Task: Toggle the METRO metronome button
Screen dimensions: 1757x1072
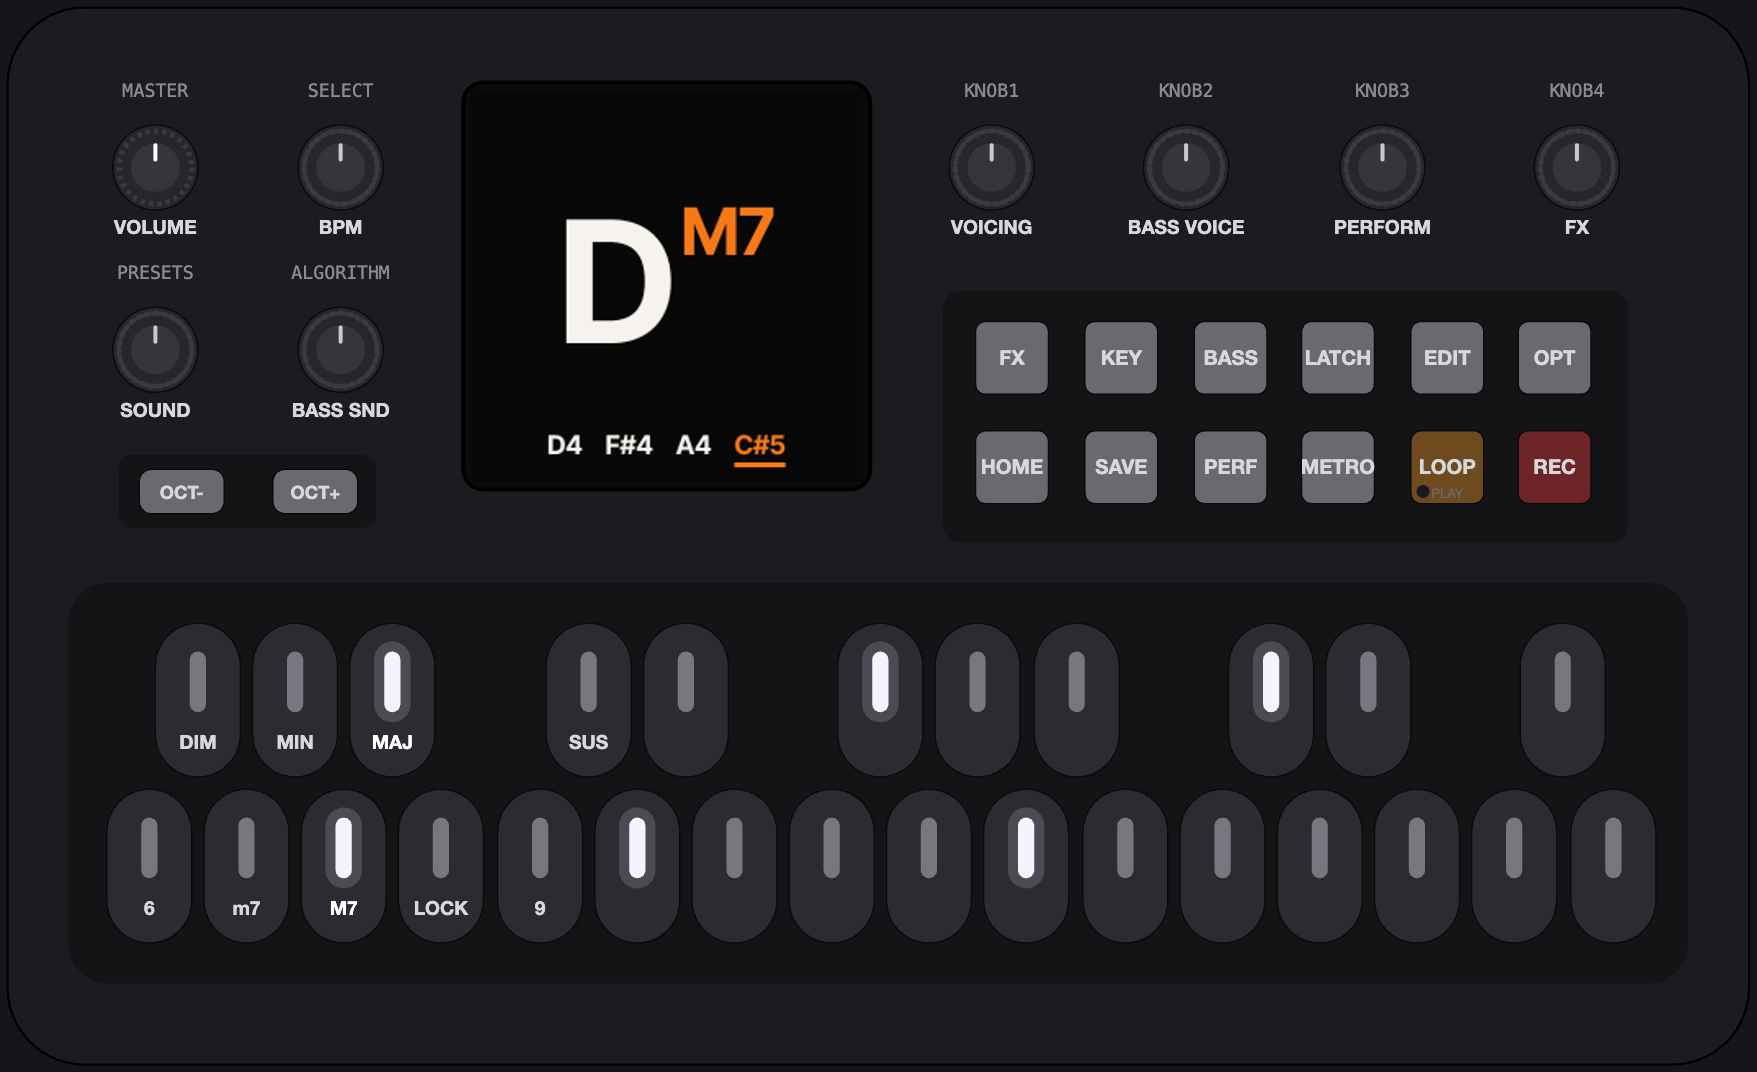Action: coord(1338,467)
